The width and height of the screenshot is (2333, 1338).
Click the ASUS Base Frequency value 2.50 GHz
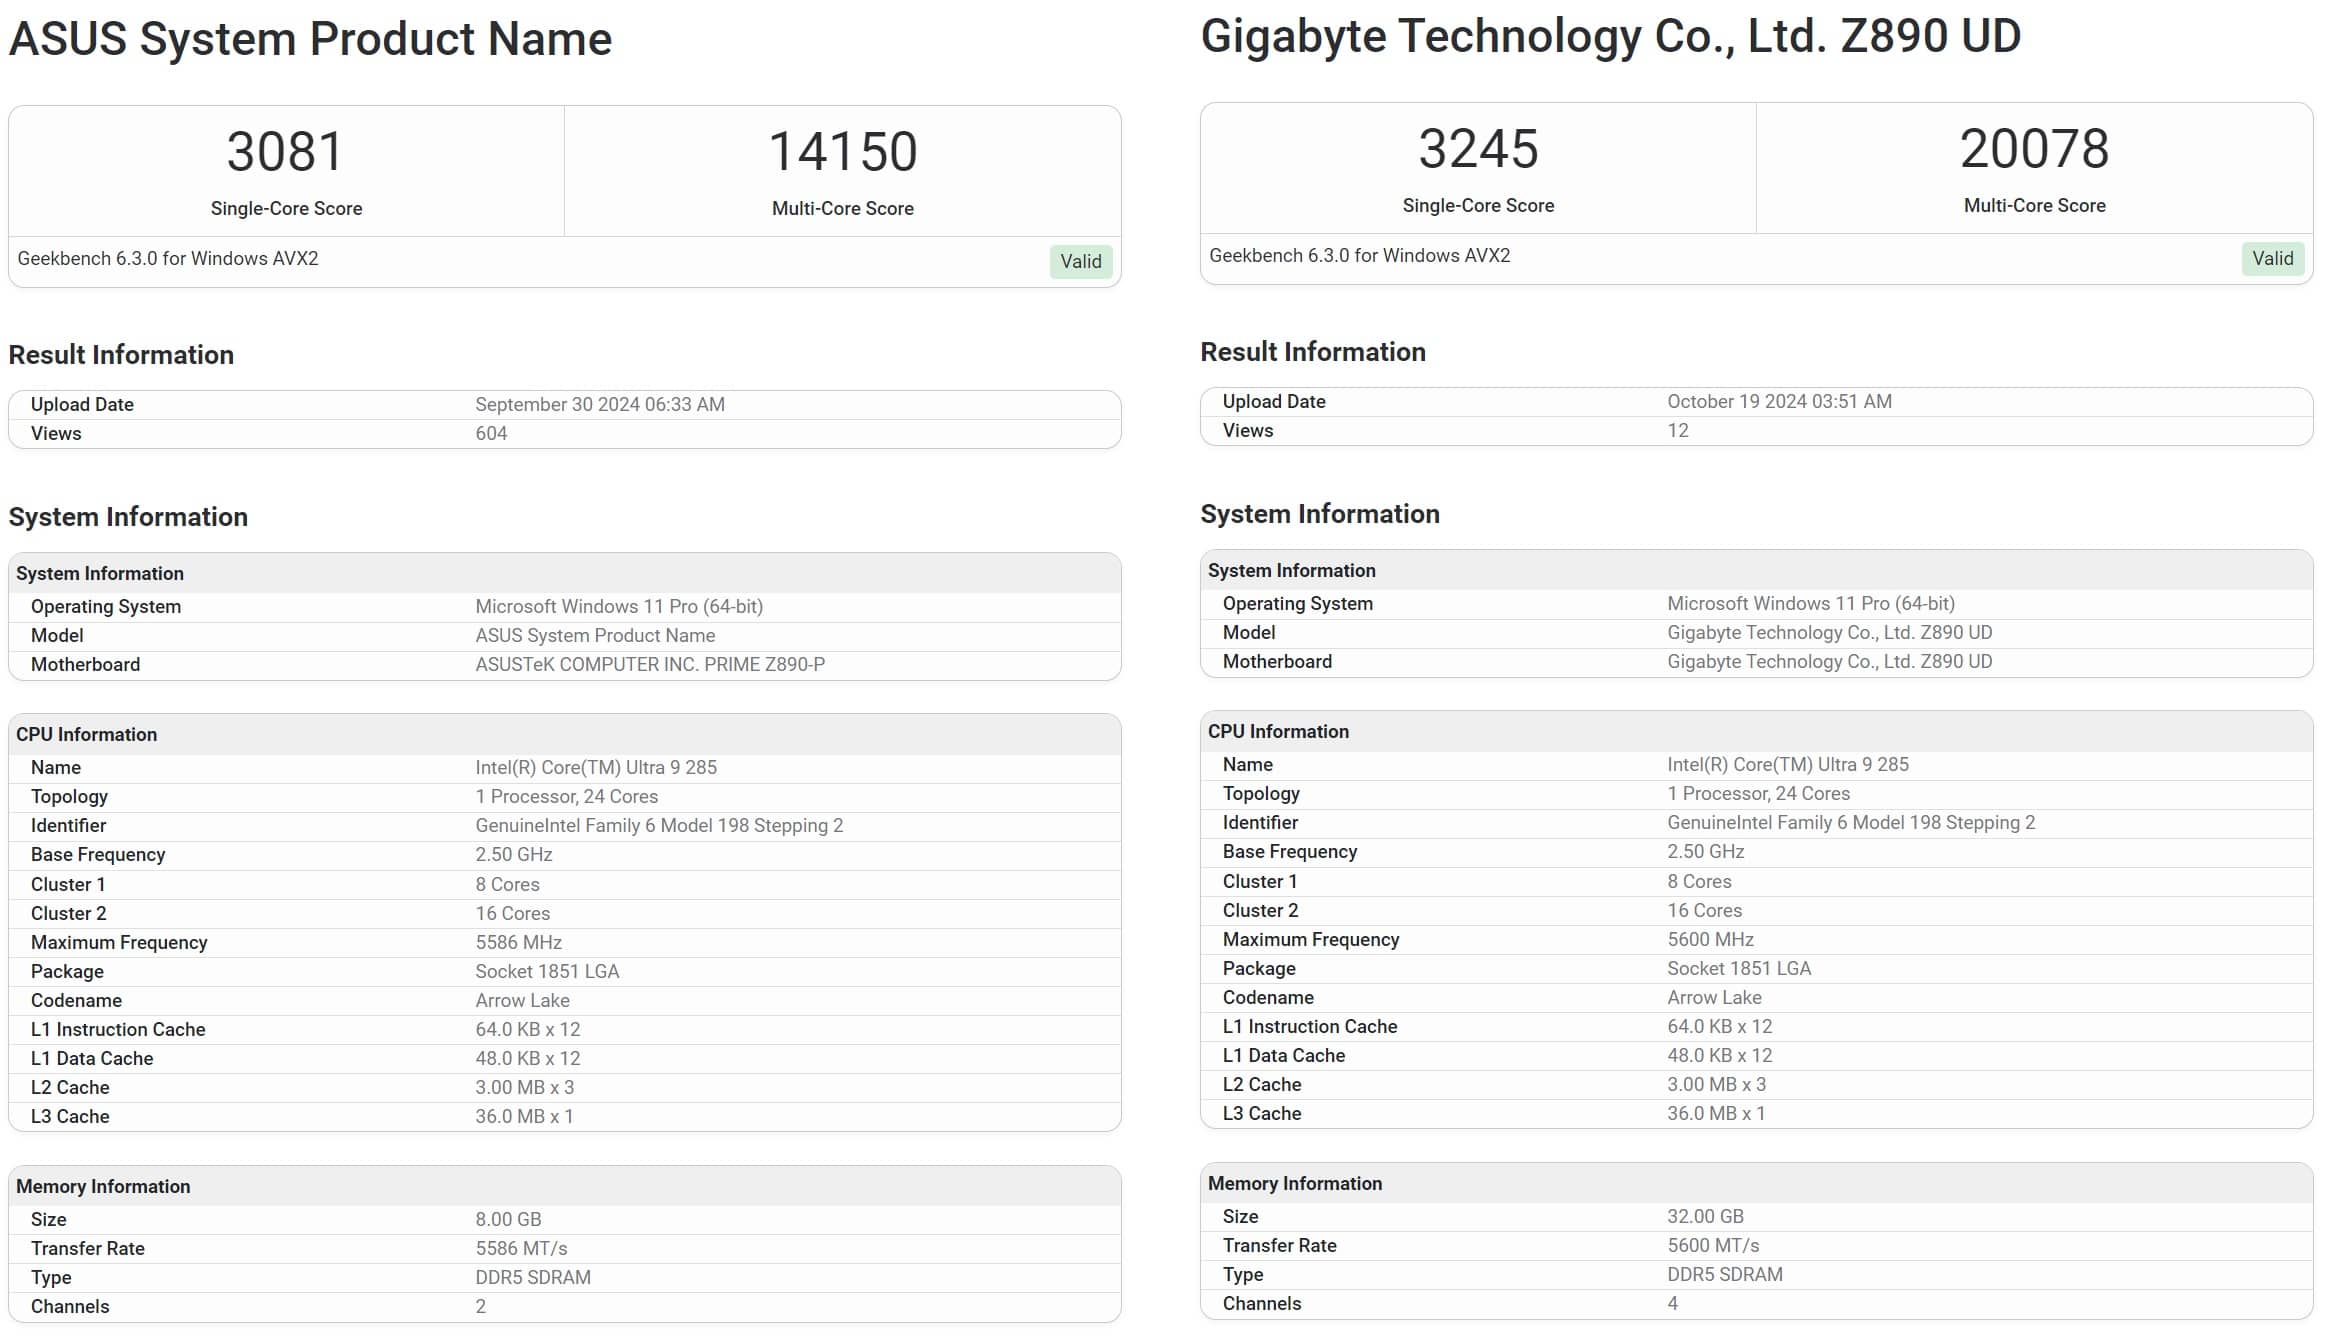(514, 854)
